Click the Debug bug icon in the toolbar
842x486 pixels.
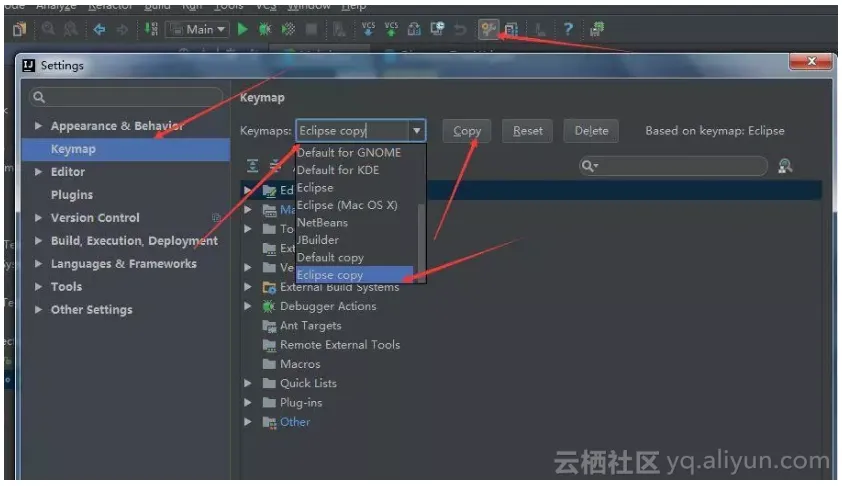point(265,29)
